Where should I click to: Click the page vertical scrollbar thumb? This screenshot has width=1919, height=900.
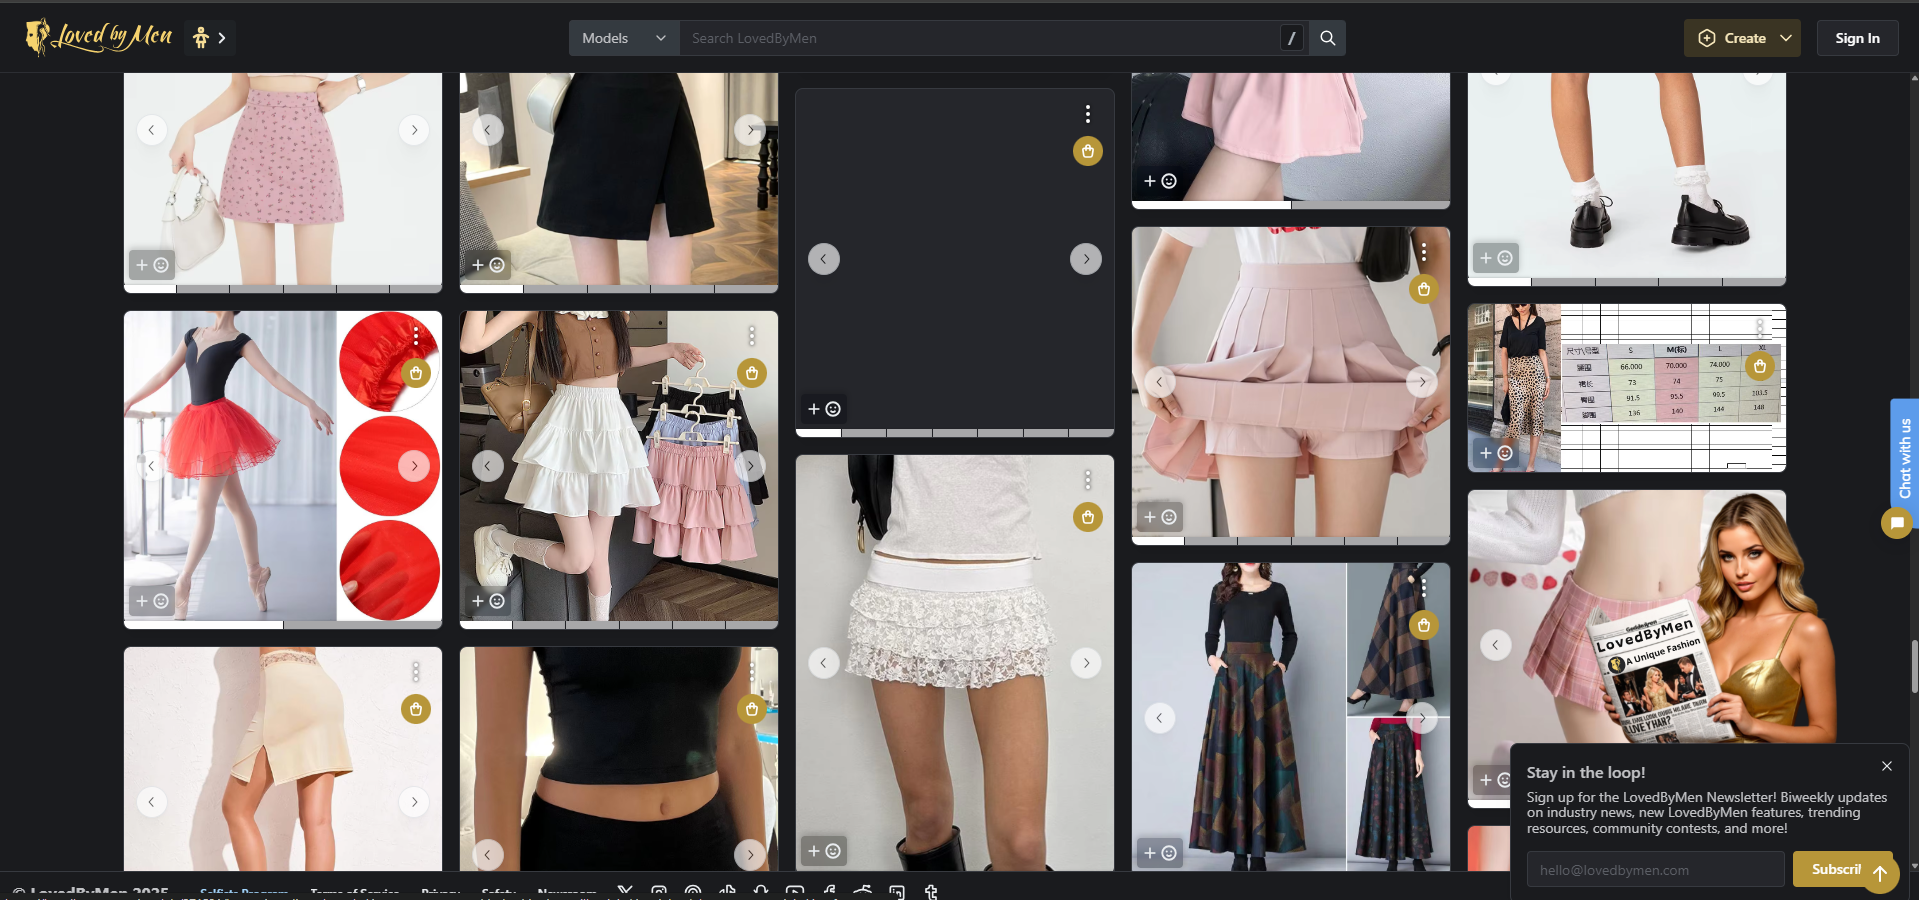[1914, 665]
